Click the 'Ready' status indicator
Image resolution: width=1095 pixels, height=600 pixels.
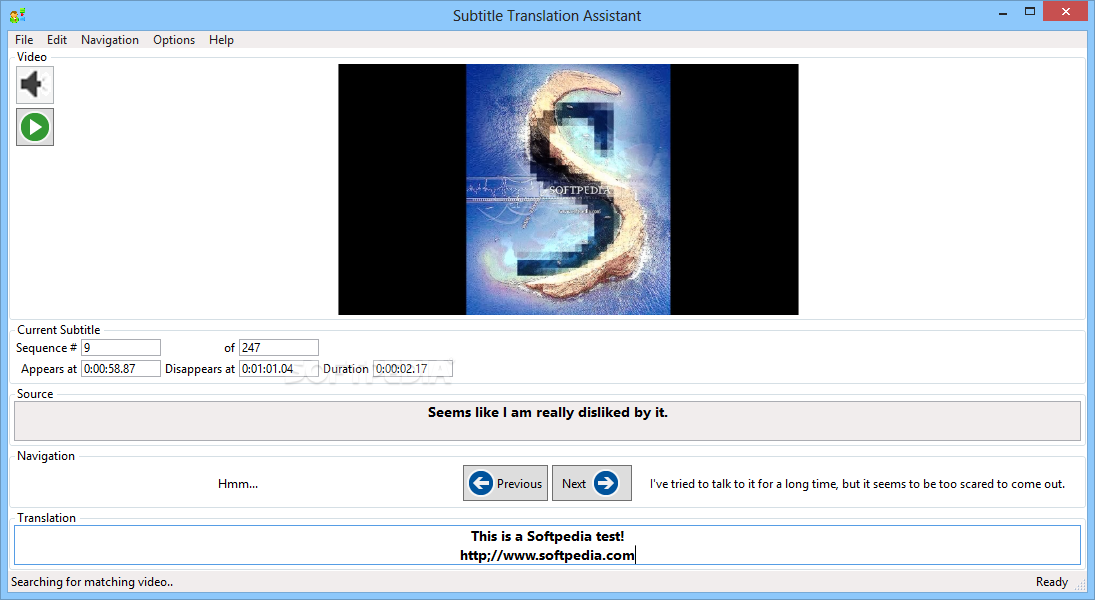click(x=1052, y=582)
